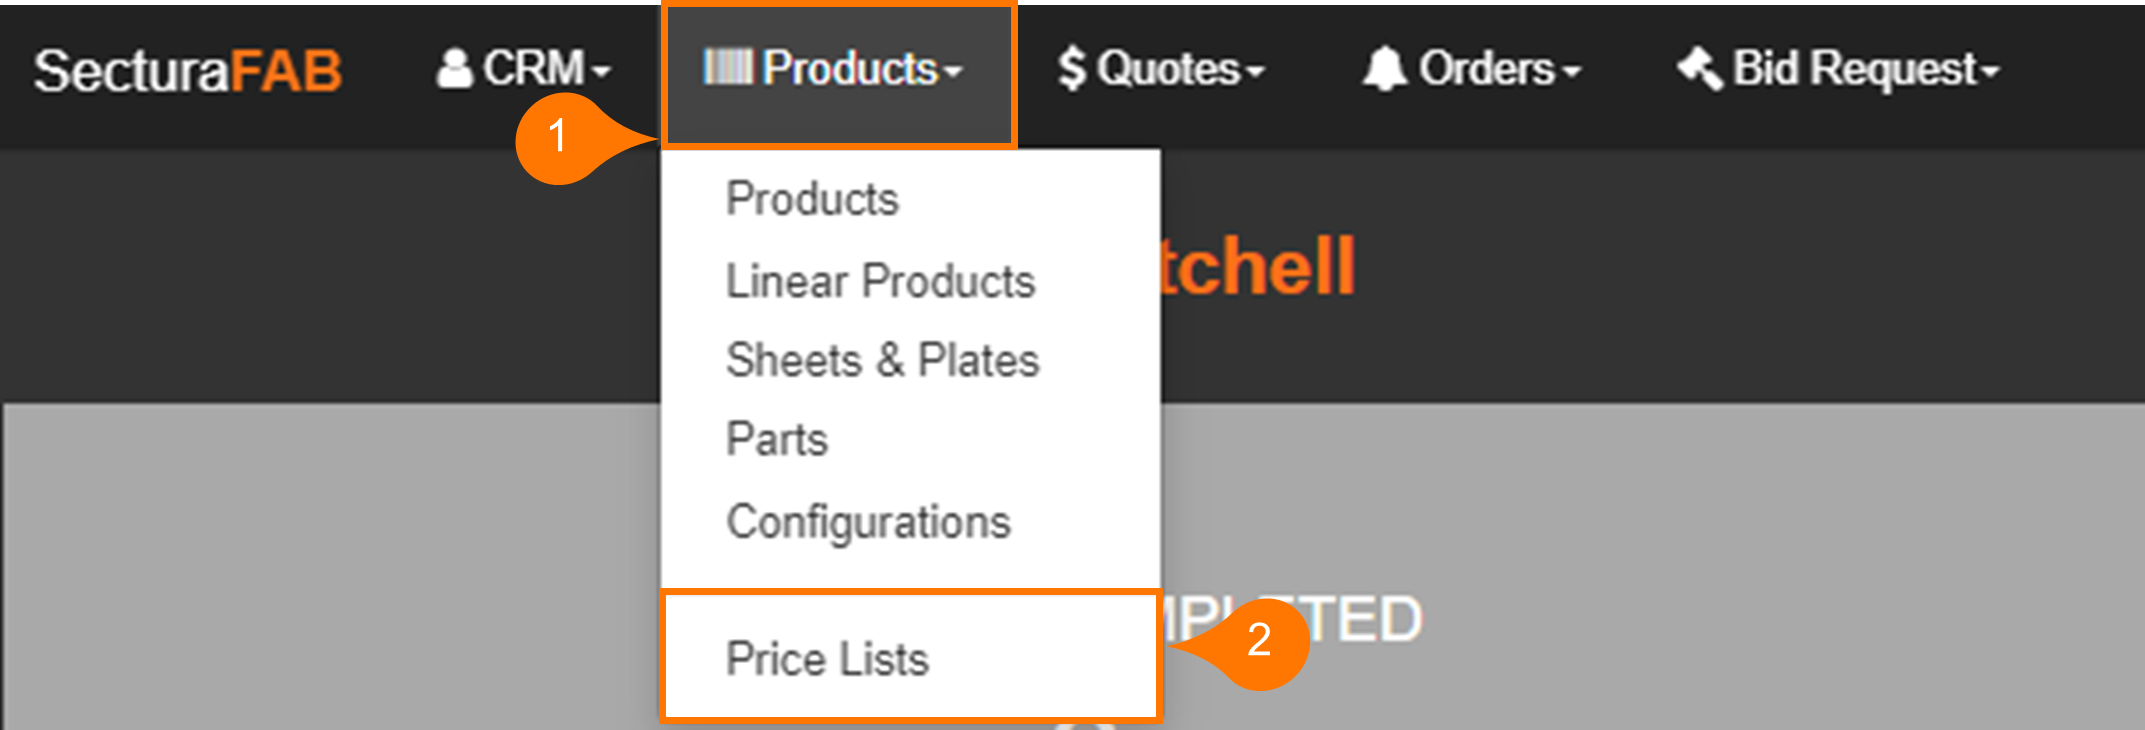This screenshot has height=730, width=2145.
Task: Click the bell icon for Orders
Action: click(1385, 69)
